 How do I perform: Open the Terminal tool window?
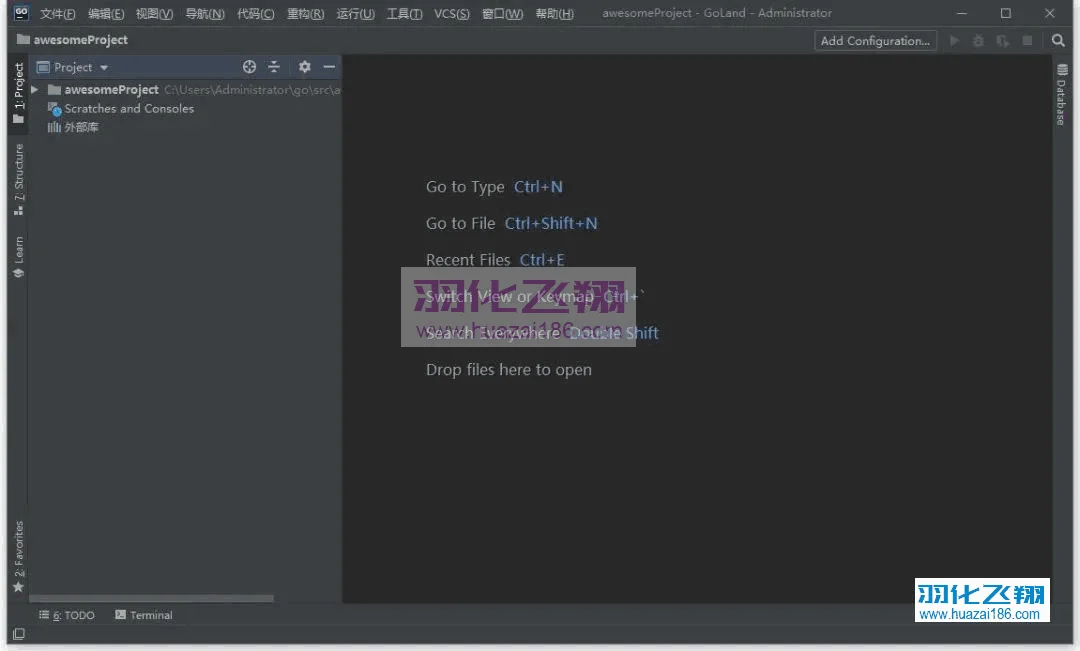click(x=143, y=615)
